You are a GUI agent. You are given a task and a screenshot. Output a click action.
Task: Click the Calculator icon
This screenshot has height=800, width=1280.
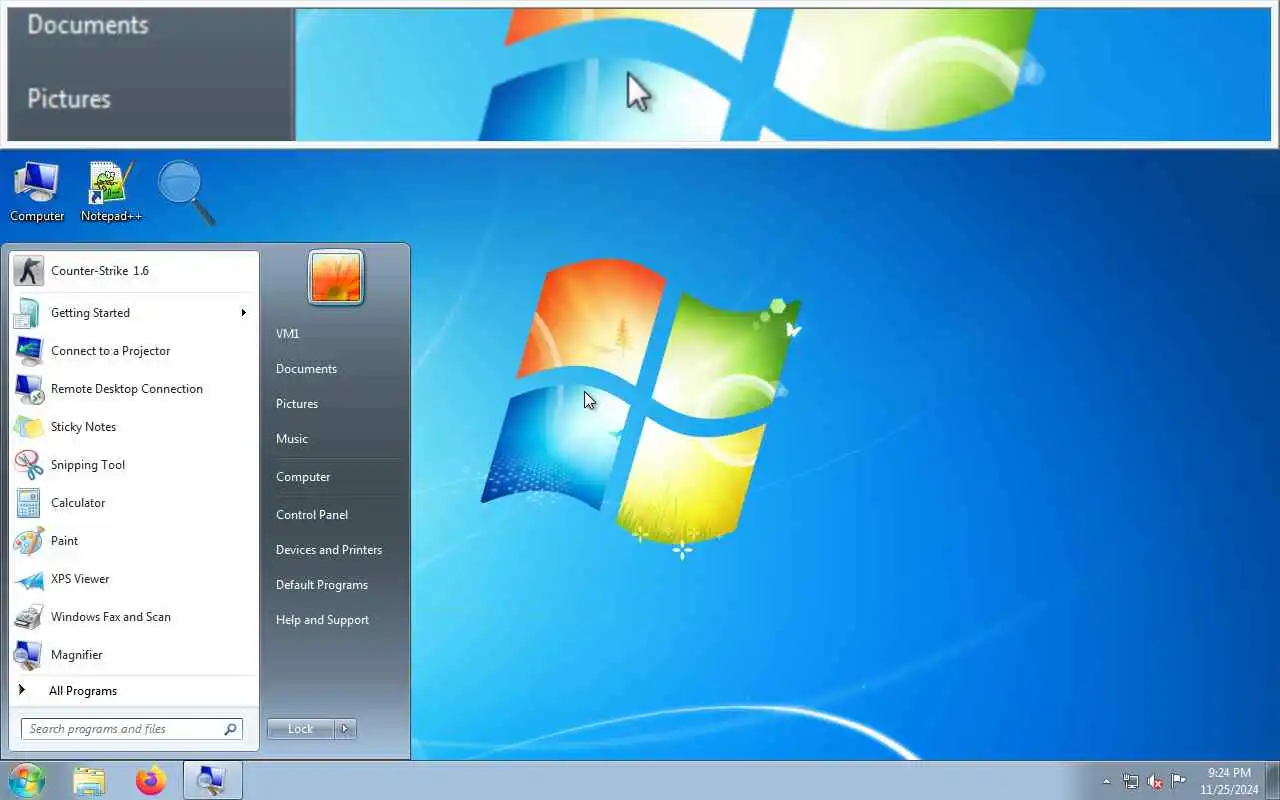point(28,503)
